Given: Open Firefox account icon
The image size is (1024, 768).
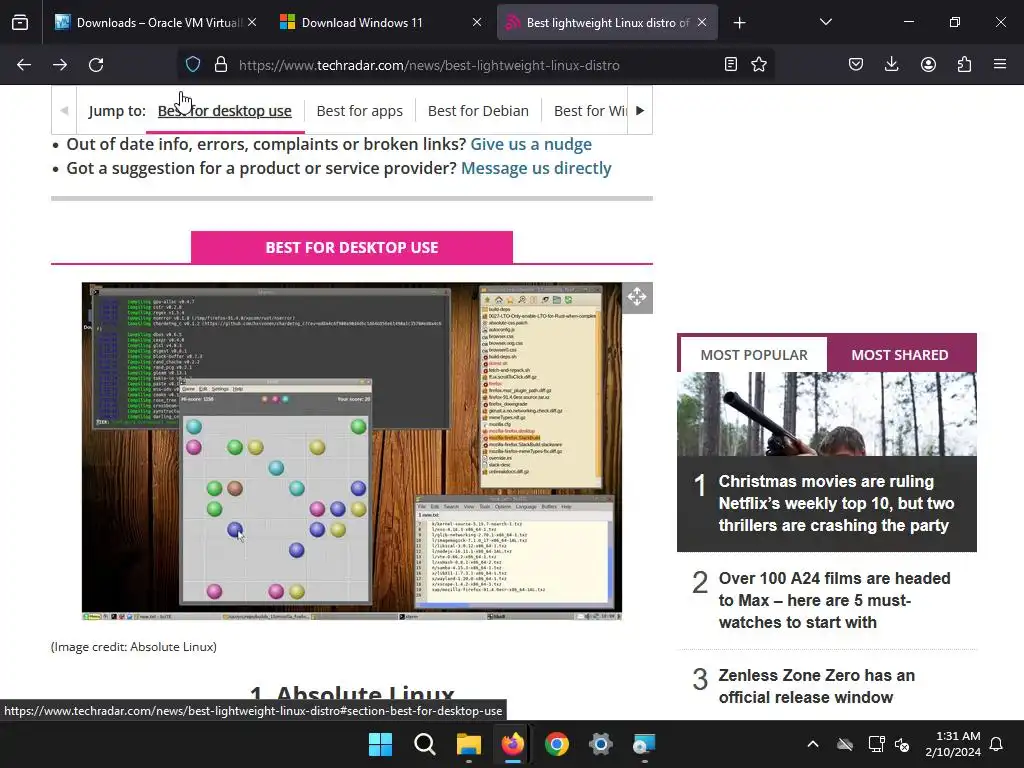Looking at the screenshot, I should pyautogui.click(x=928, y=65).
